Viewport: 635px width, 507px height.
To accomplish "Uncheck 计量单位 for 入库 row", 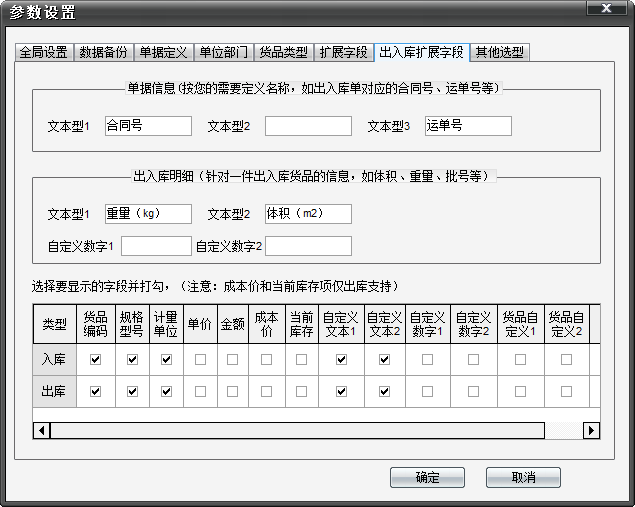I will [166, 360].
